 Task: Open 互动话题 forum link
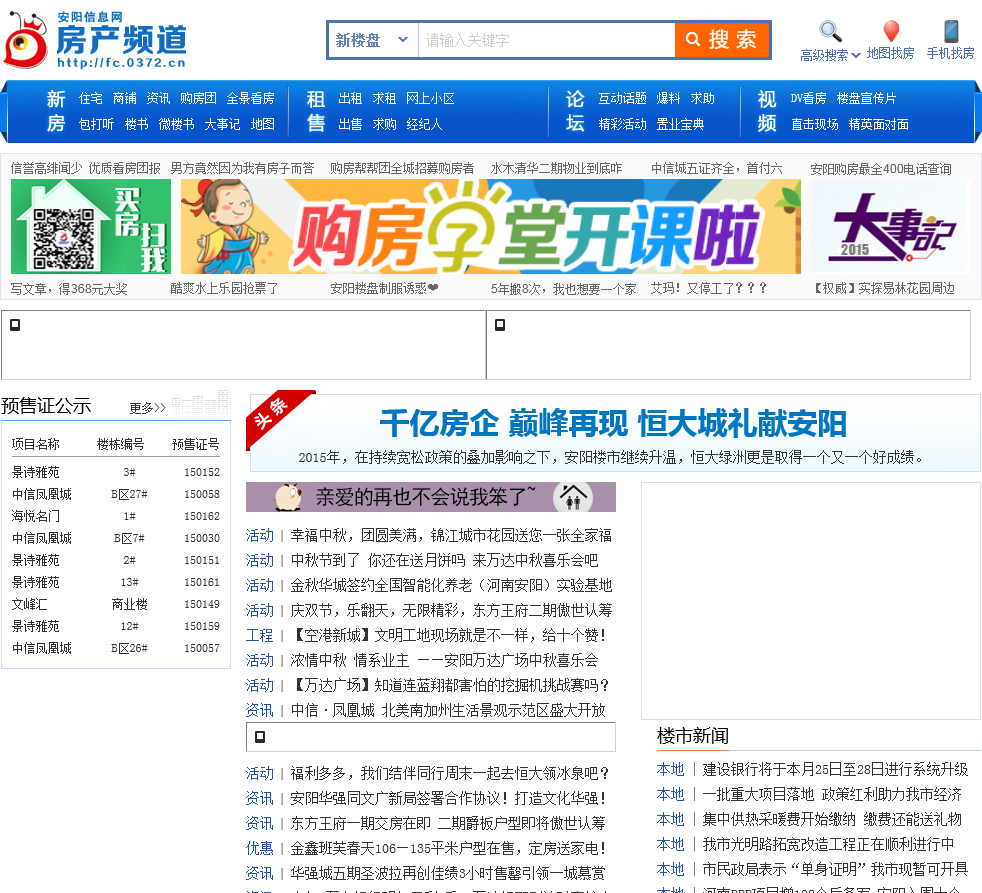pos(623,98)
